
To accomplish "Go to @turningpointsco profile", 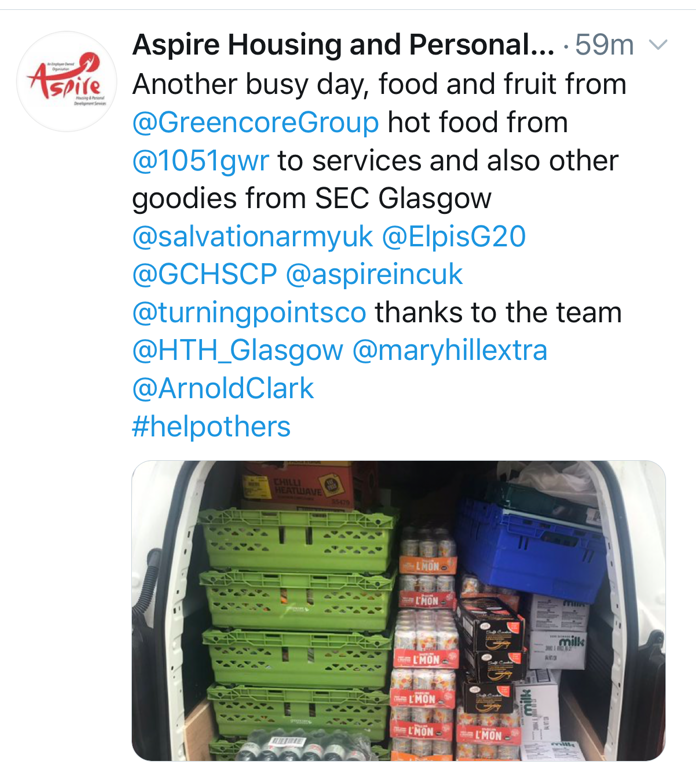I will tap(249, 313).
